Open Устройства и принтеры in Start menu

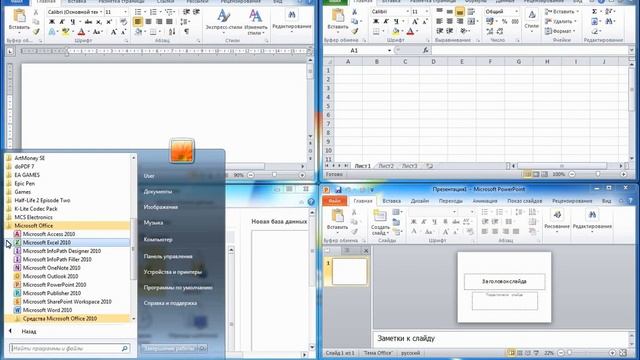click(x=172, y=272)
